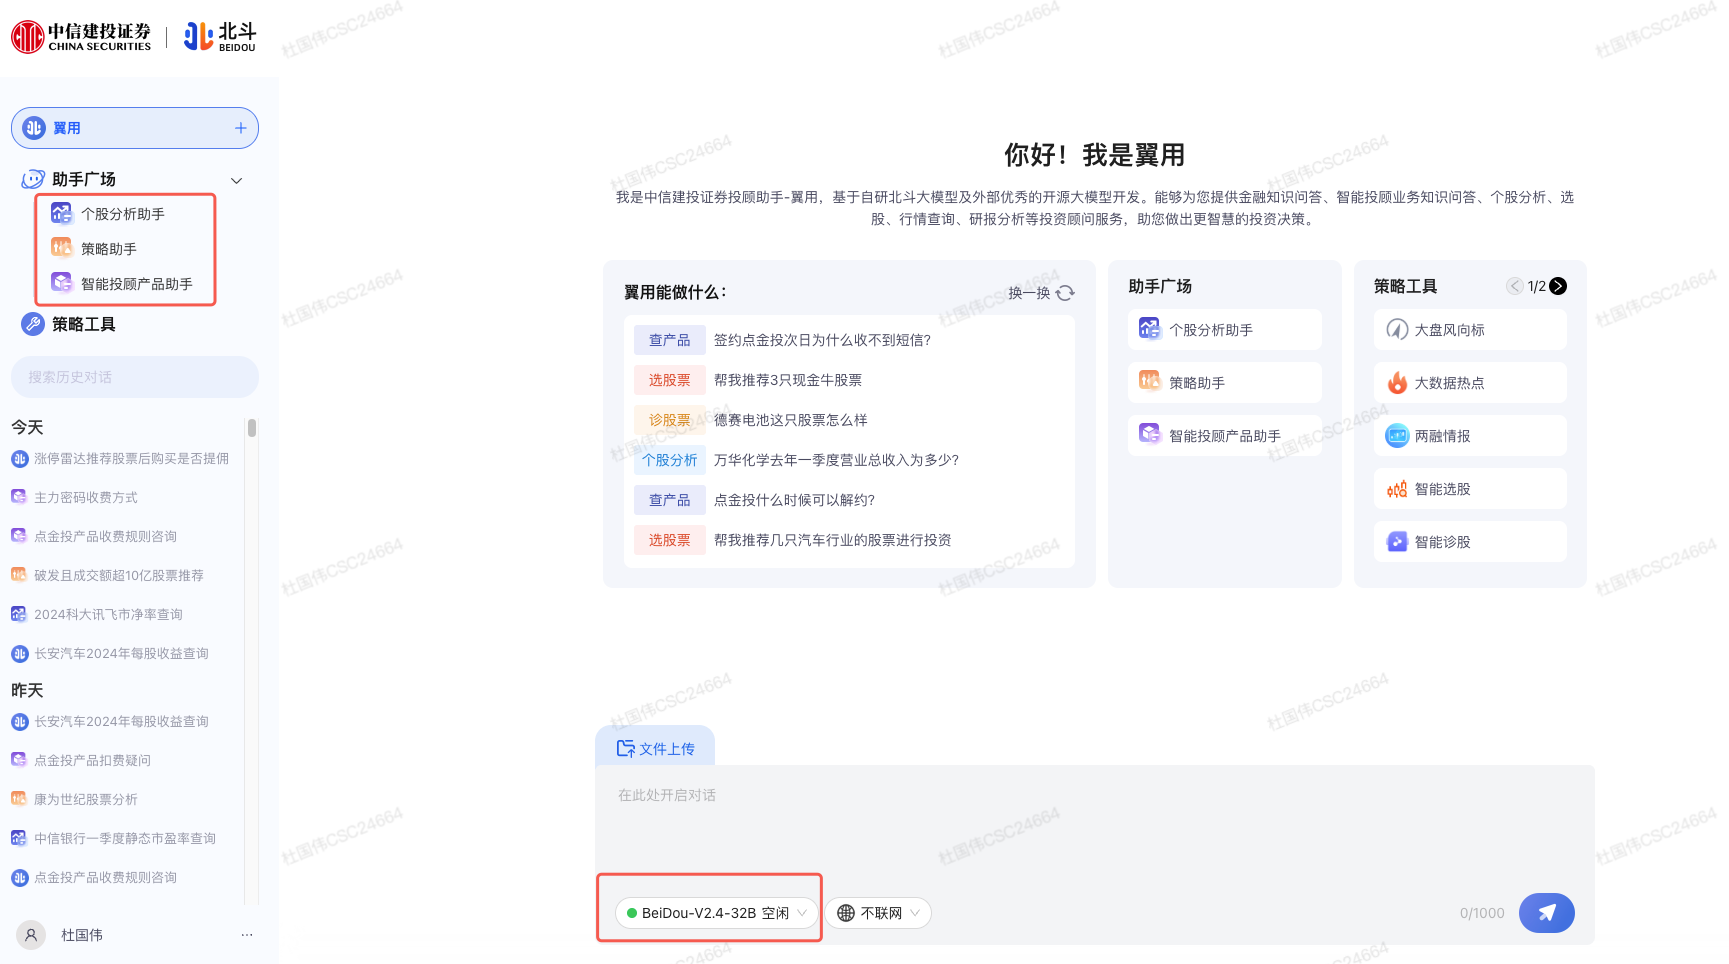Image resolution: width=1729 pixels, height=964 pixels.
Task: Open the 智能诊股 tool
Action: pos(1470,542)
